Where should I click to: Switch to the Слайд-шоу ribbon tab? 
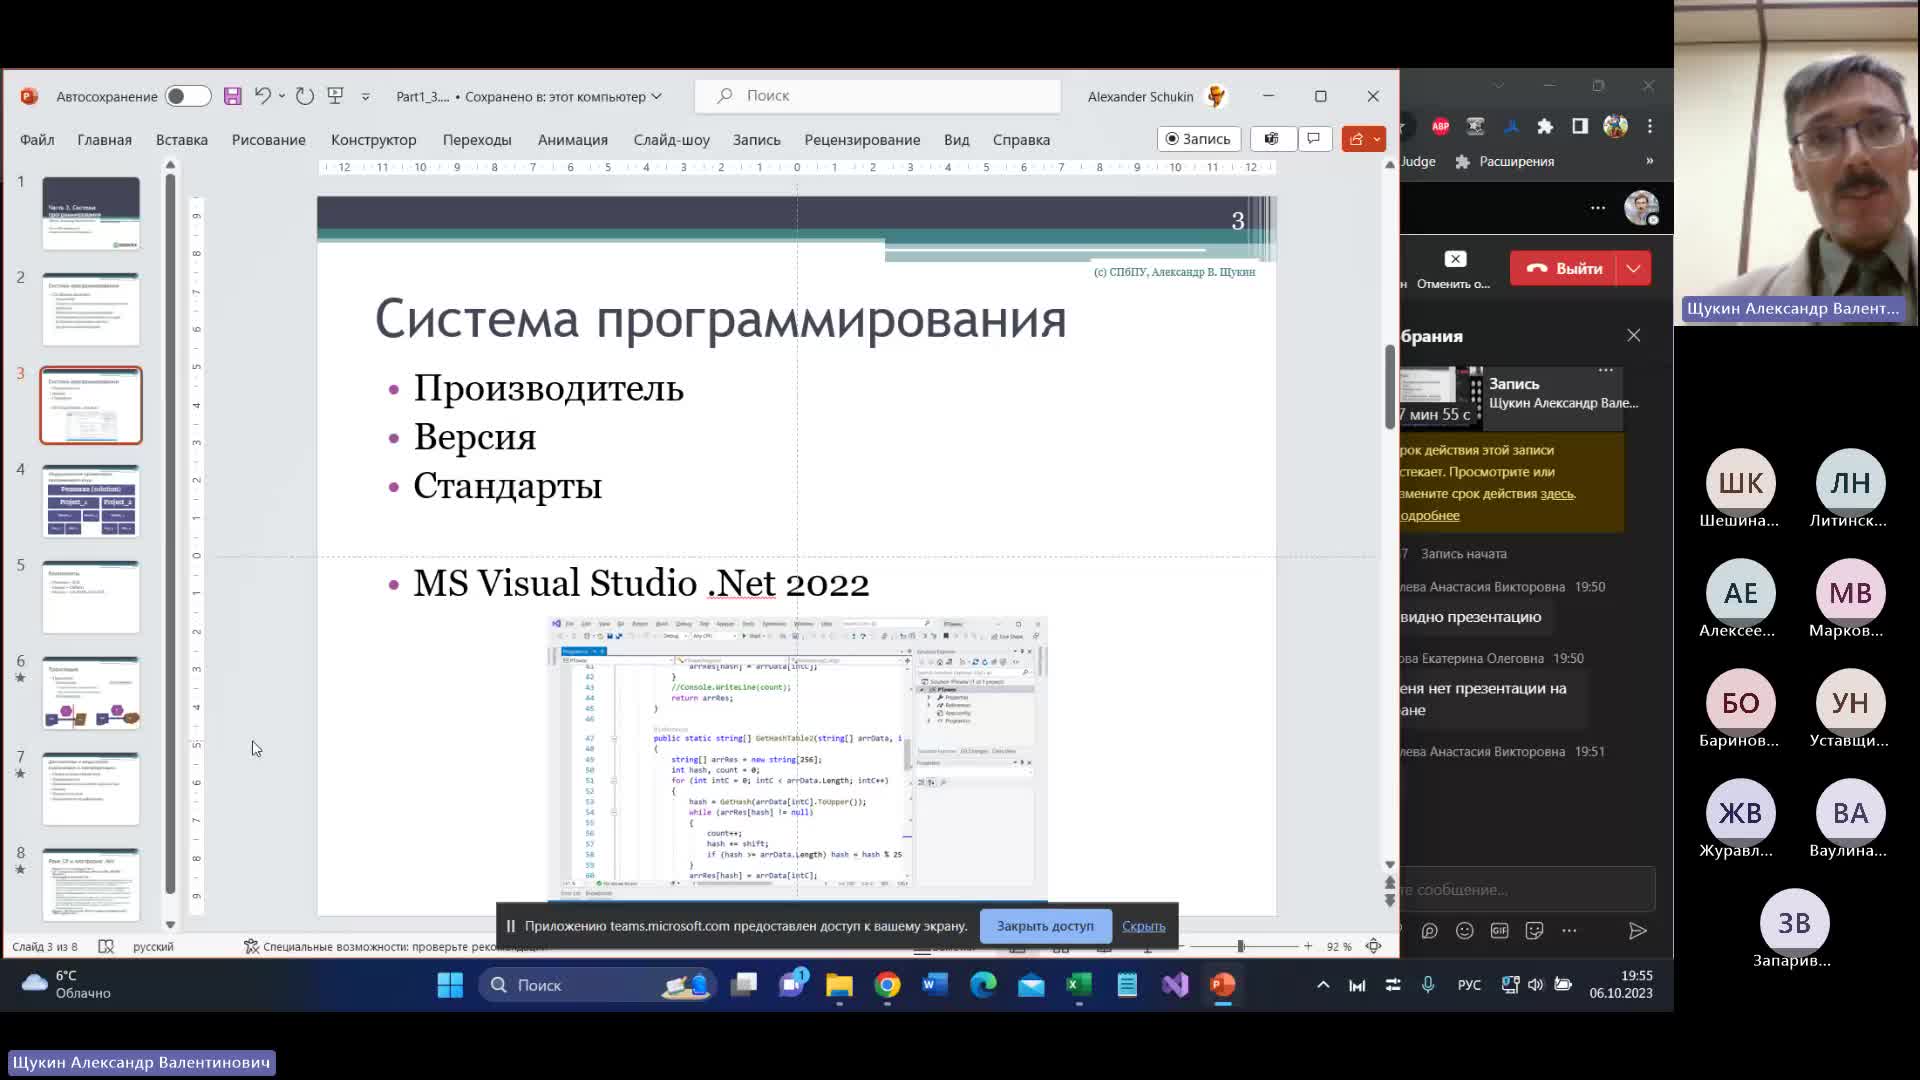(672, 140)
